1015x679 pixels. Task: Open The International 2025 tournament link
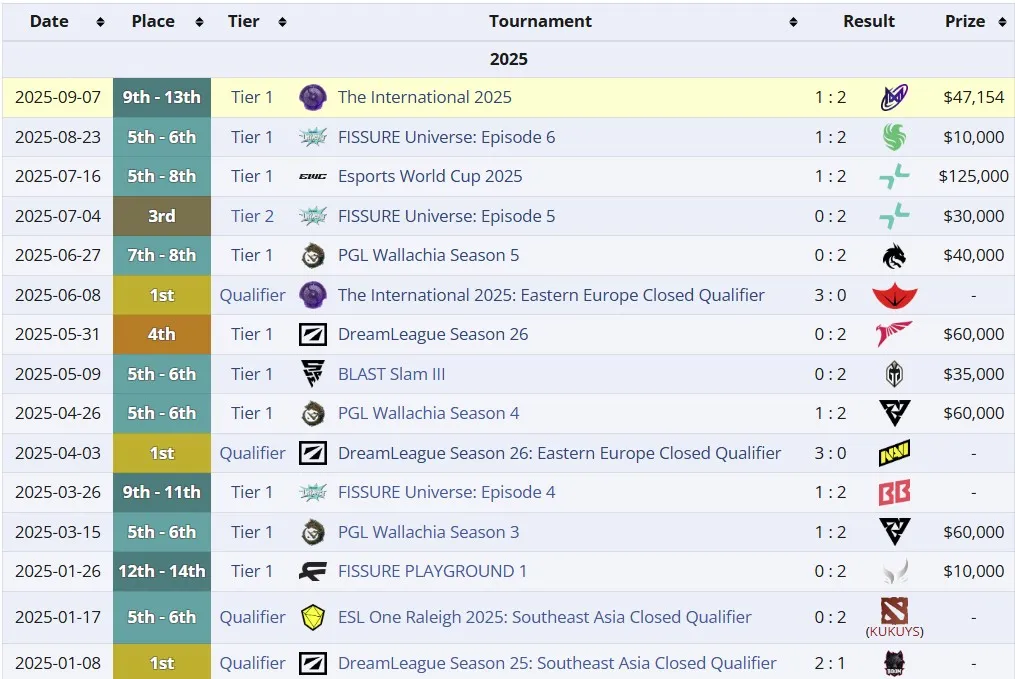(x=425, y=97)
